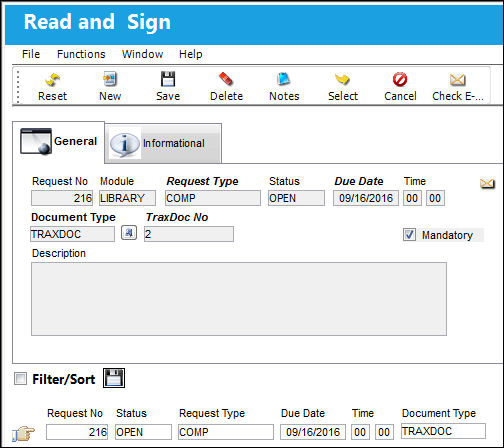Screen dimensions: 504x448
Task: Open the File menu
Action: click(x=31, y=54)
